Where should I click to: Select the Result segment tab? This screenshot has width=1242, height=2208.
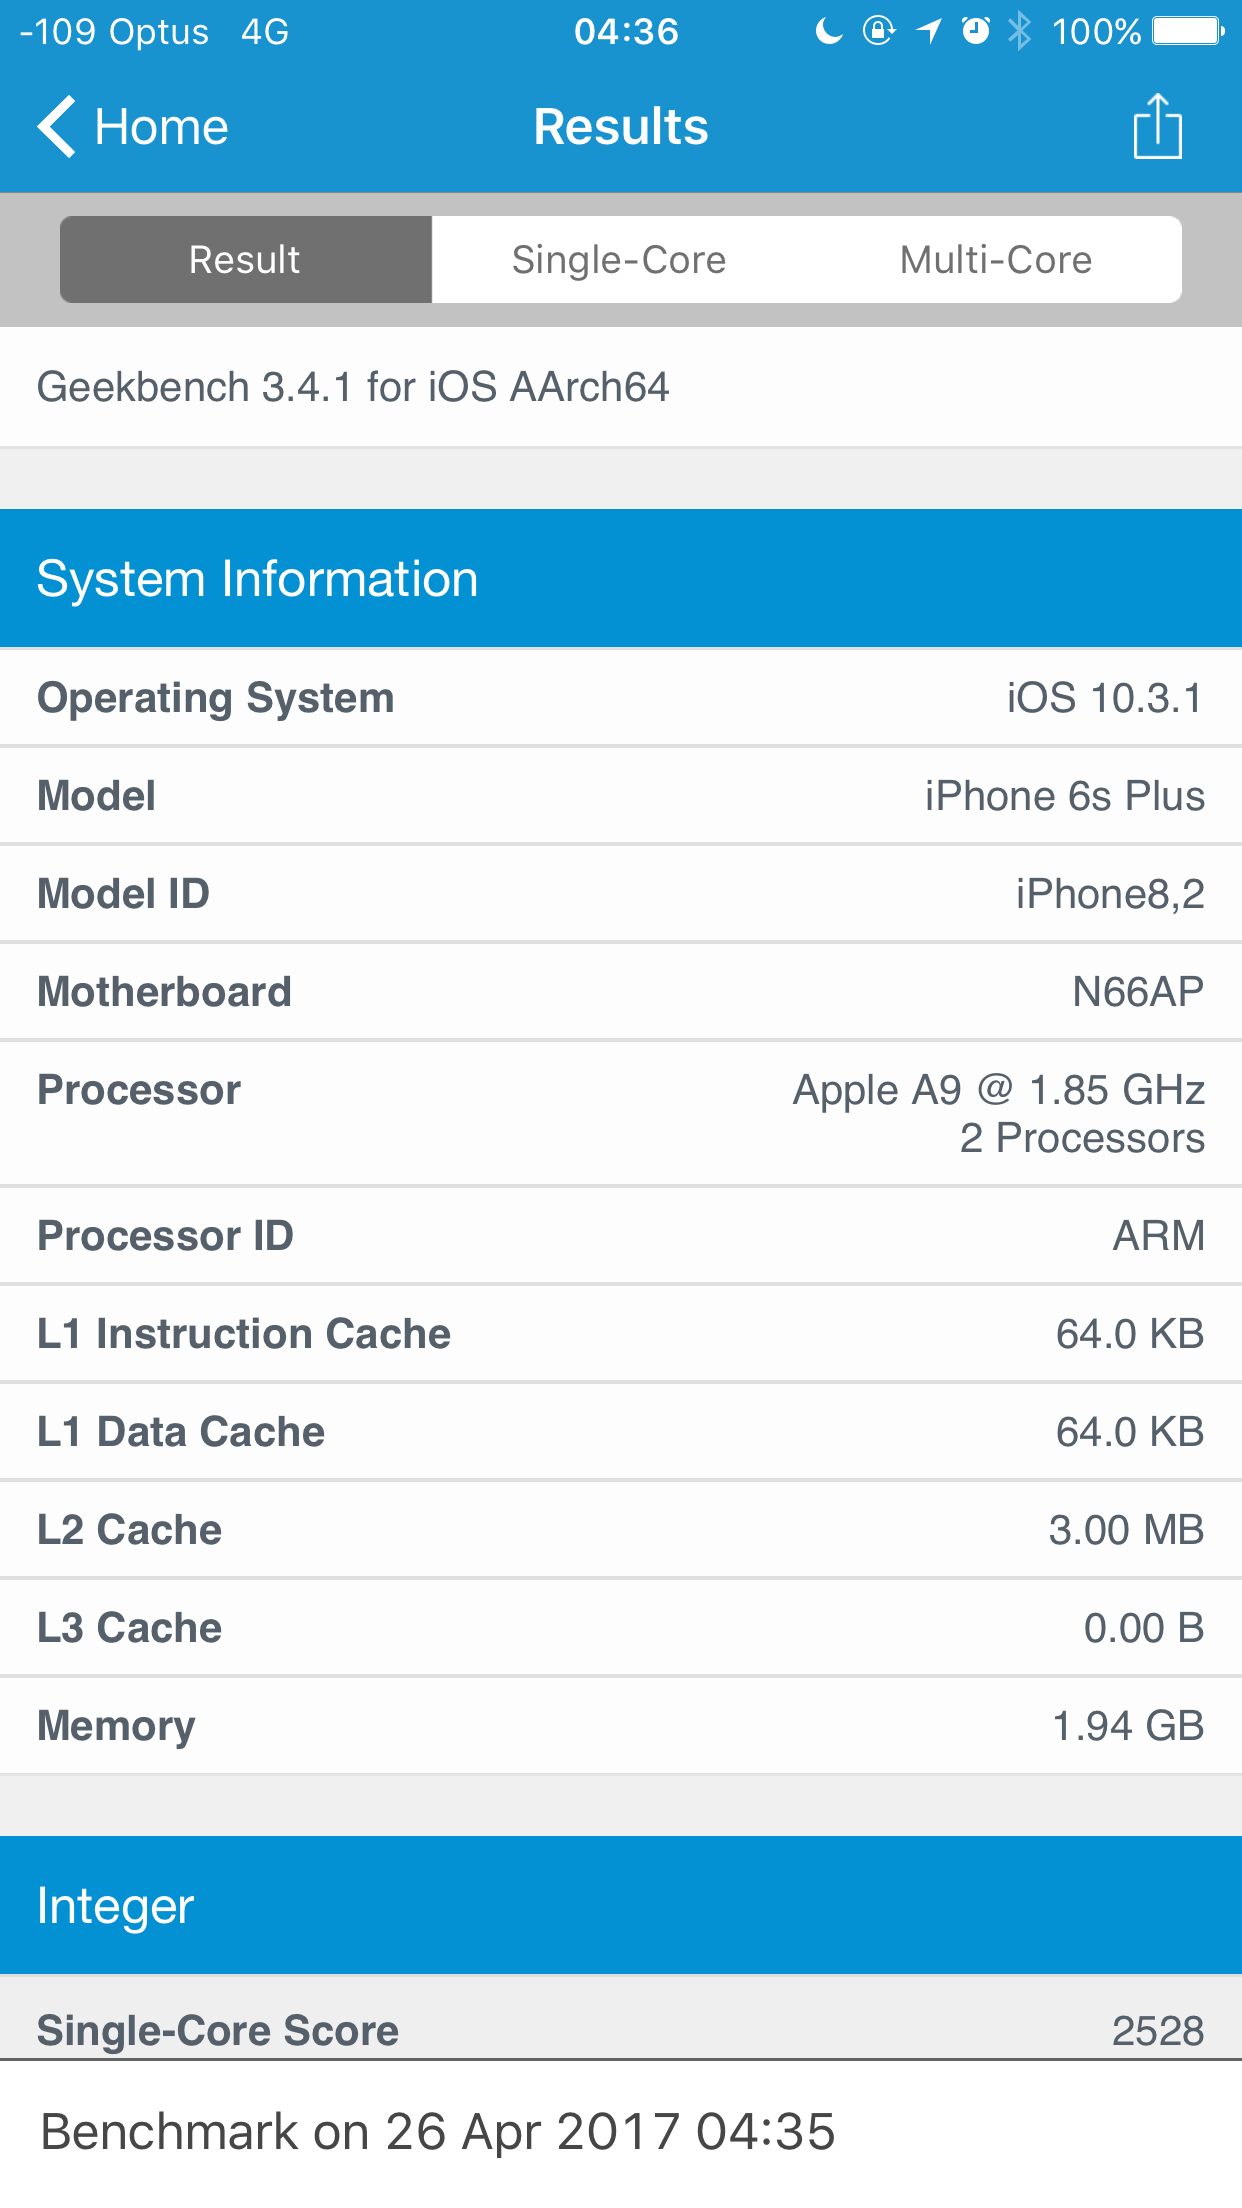(x=246, y=259)
